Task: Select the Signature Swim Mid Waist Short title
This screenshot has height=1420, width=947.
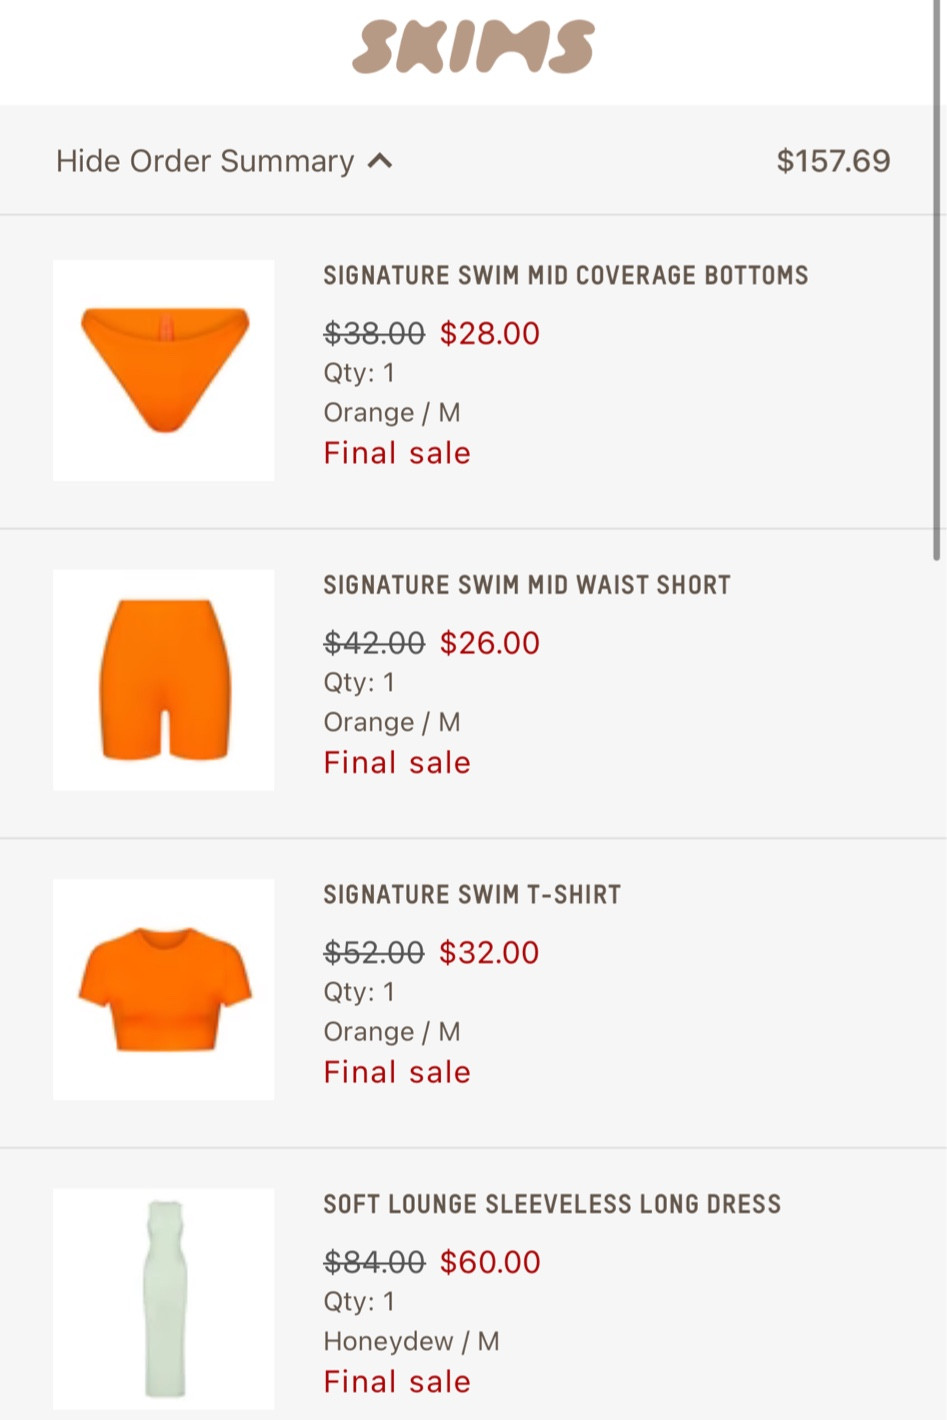Action: 526,585
